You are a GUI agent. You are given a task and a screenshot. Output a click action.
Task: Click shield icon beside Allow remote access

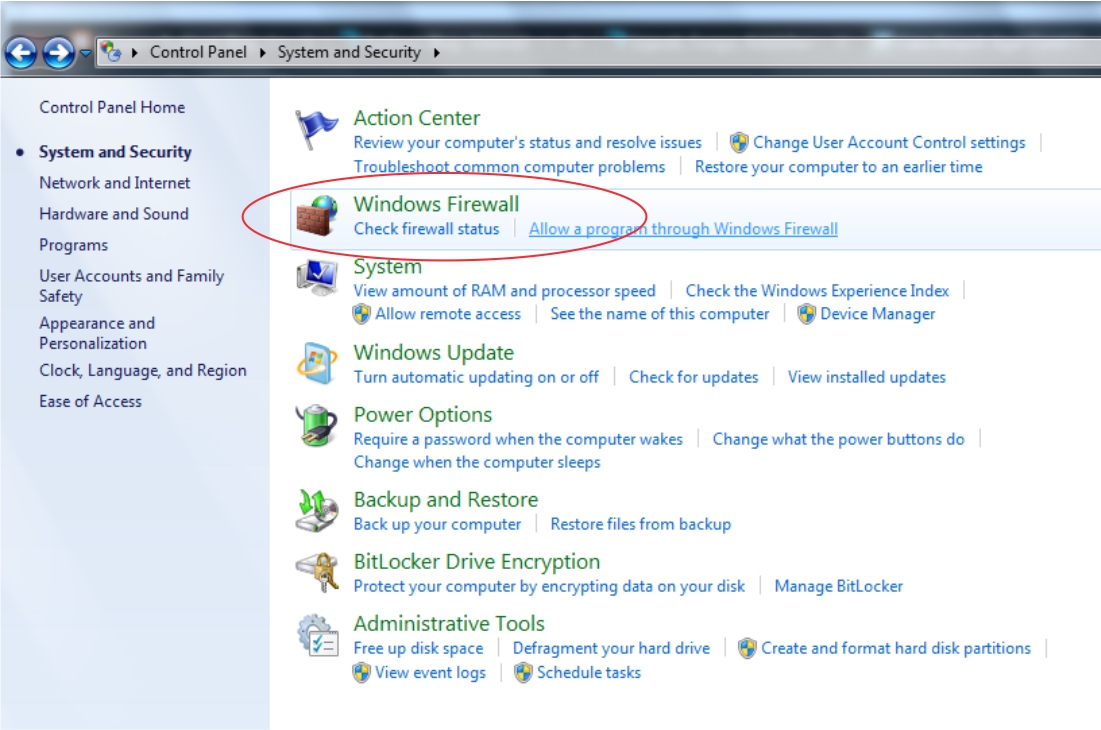click(x=362, y=314)
